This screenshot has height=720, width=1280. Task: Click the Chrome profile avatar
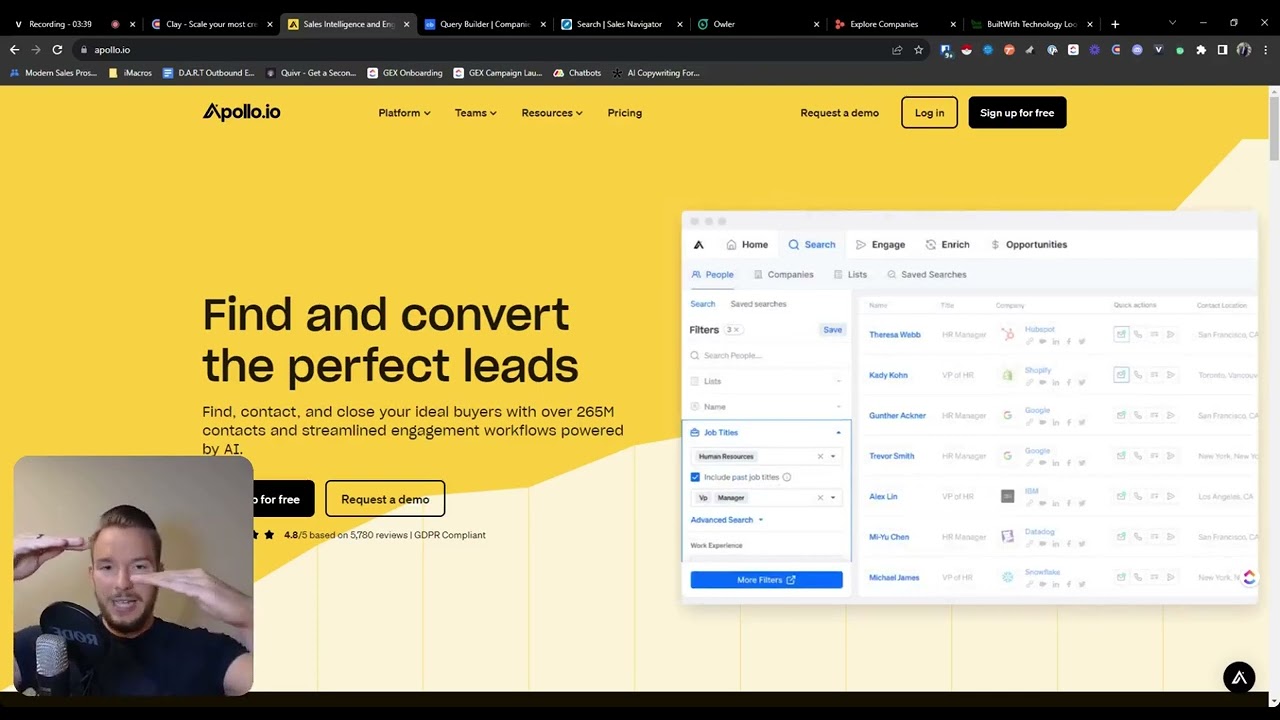[x=1244, y=49]
